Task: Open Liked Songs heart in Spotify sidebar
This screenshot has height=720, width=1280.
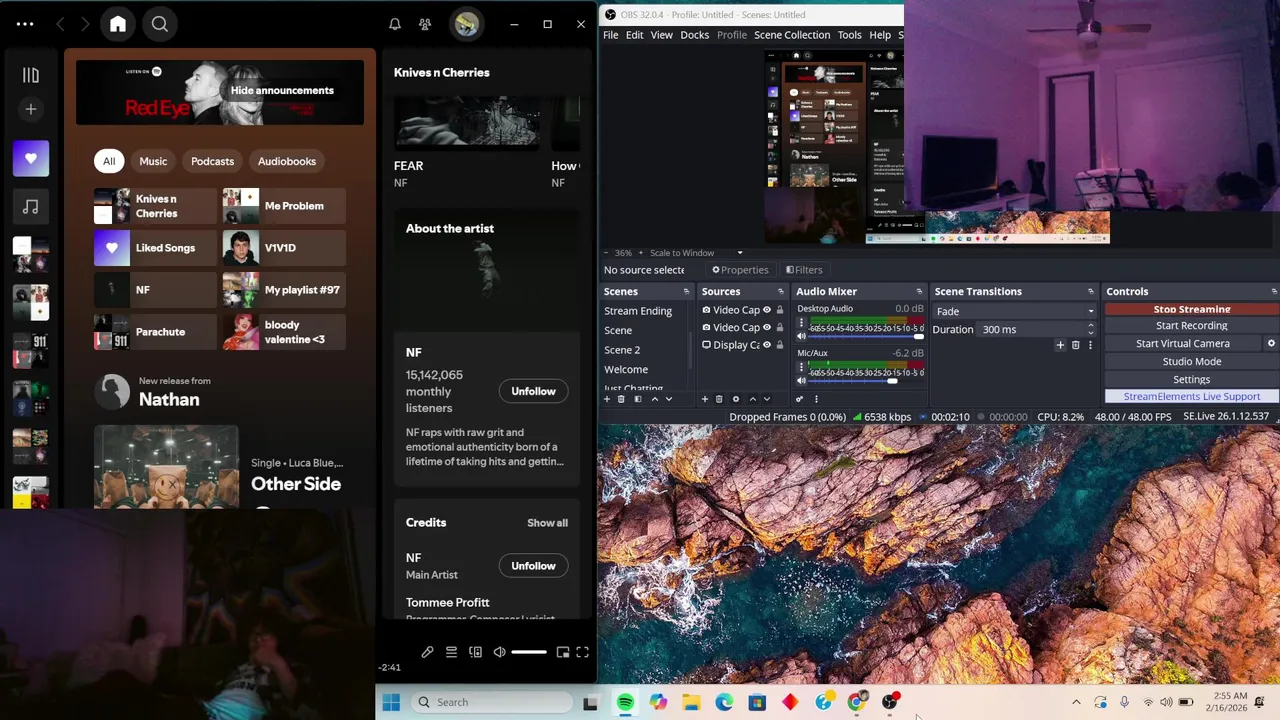Action: coord(31,158)
